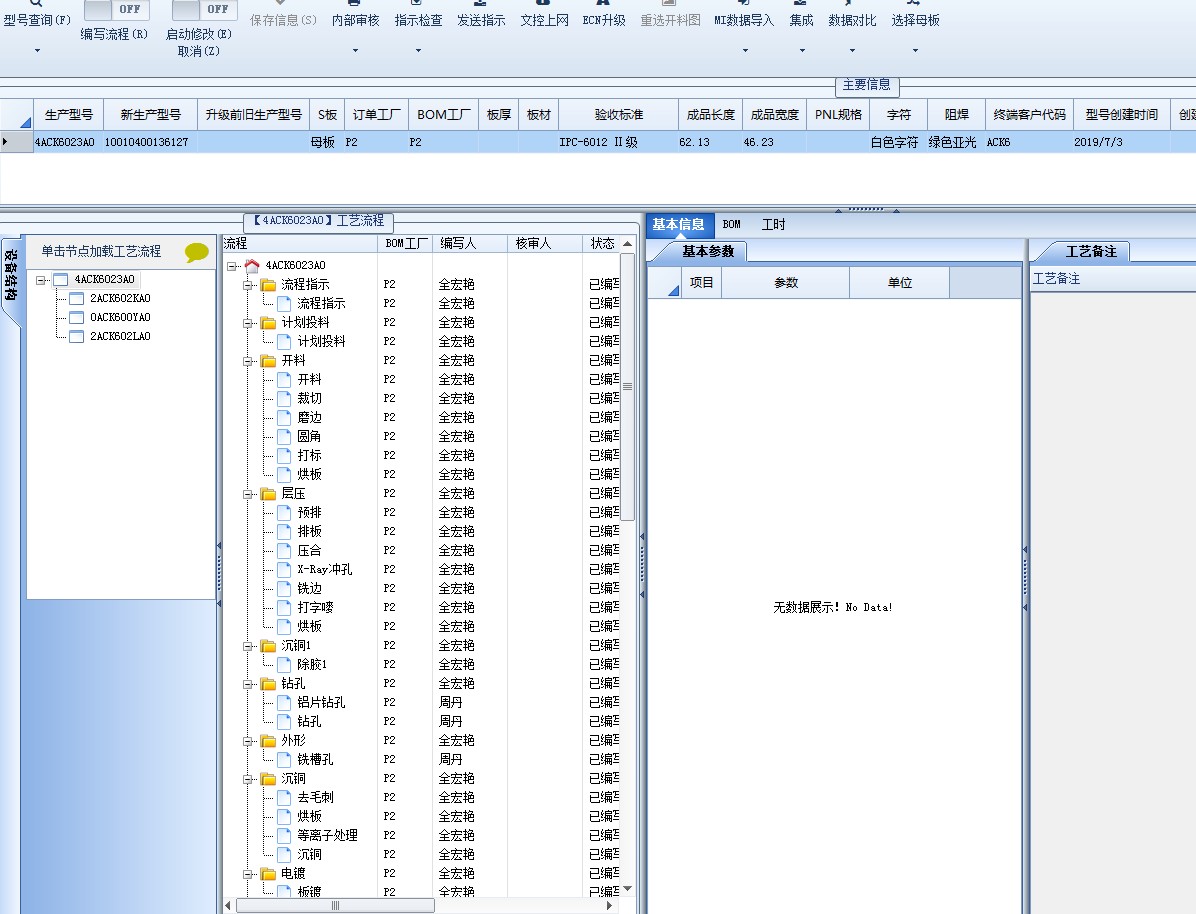Image resolution: width=1196 pixels, height=914 pixels.
Task: Open the dropdown arrow under 内部审核
Action: [x=355, y=51]
